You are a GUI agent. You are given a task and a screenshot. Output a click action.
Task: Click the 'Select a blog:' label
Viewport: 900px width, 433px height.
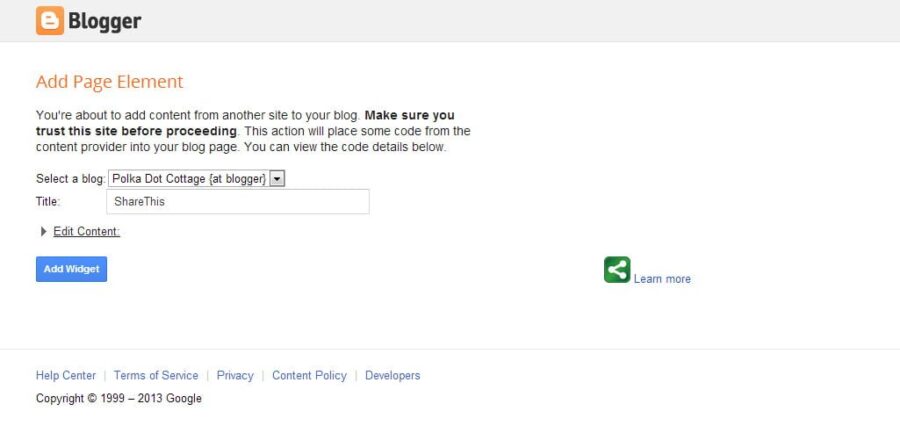pos(70,178)
